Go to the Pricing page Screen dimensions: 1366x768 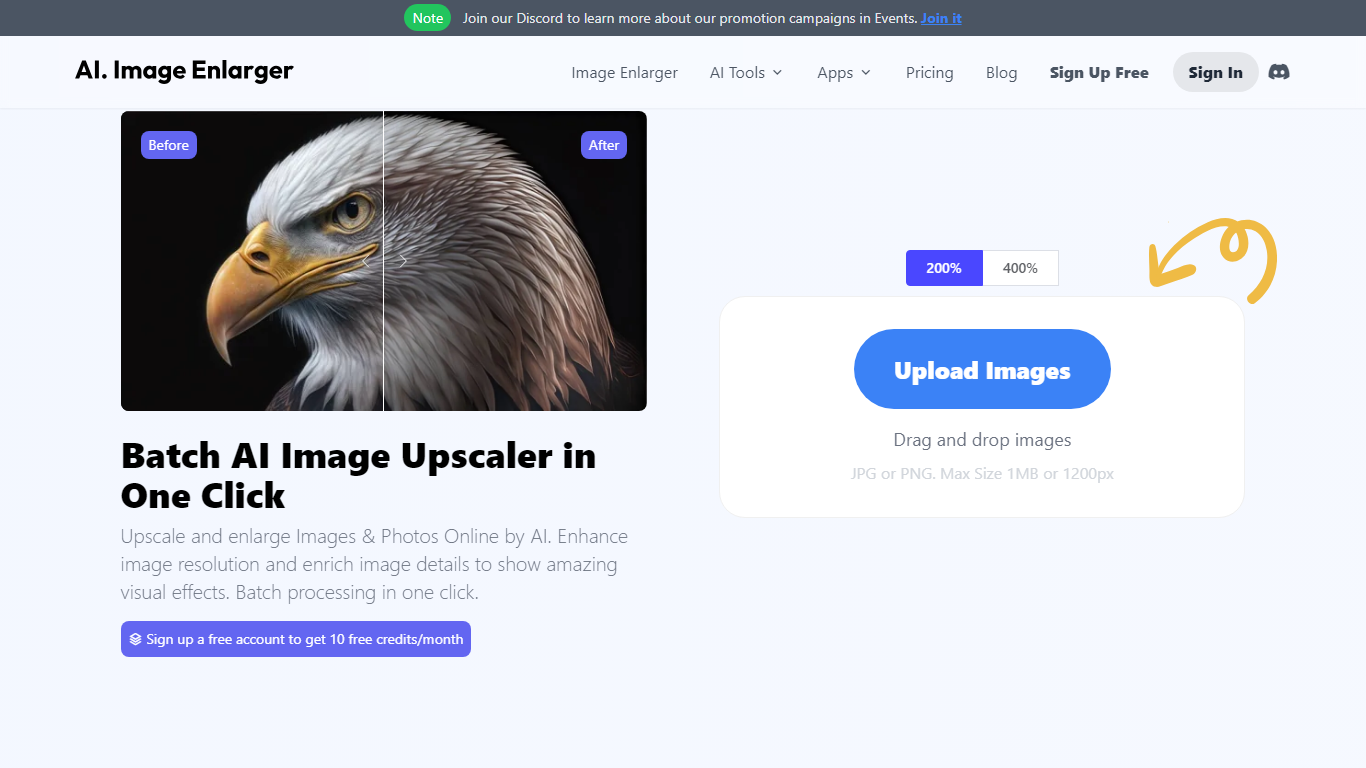(929, 73)
